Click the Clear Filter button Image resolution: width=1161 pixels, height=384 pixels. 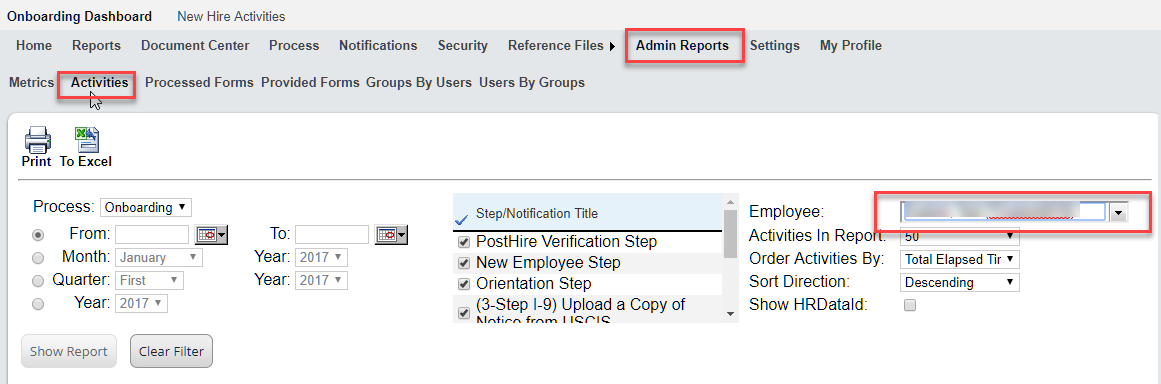pos(171,351)
